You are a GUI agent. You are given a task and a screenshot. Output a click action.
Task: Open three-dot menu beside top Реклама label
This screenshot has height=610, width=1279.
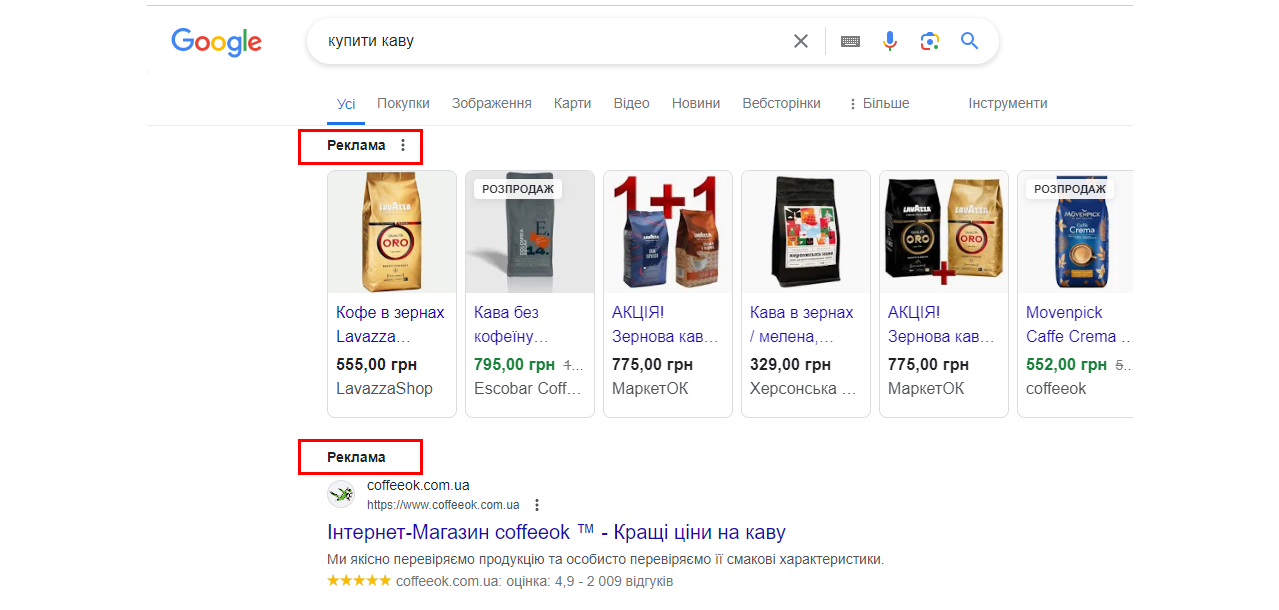coord(403,146)
